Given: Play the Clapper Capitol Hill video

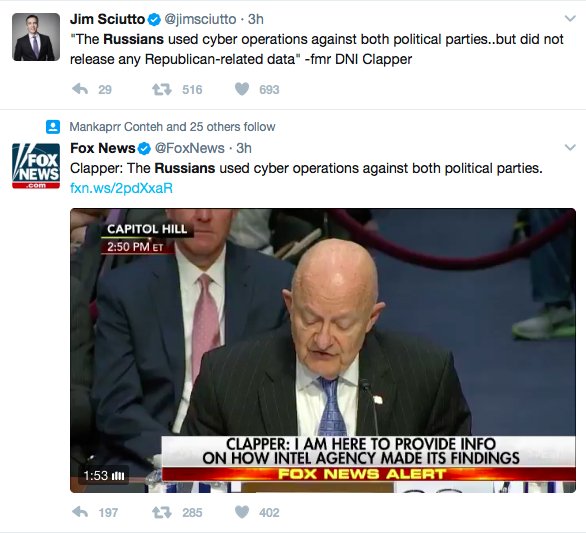Looking at the screenshot, I should point(323,350).
